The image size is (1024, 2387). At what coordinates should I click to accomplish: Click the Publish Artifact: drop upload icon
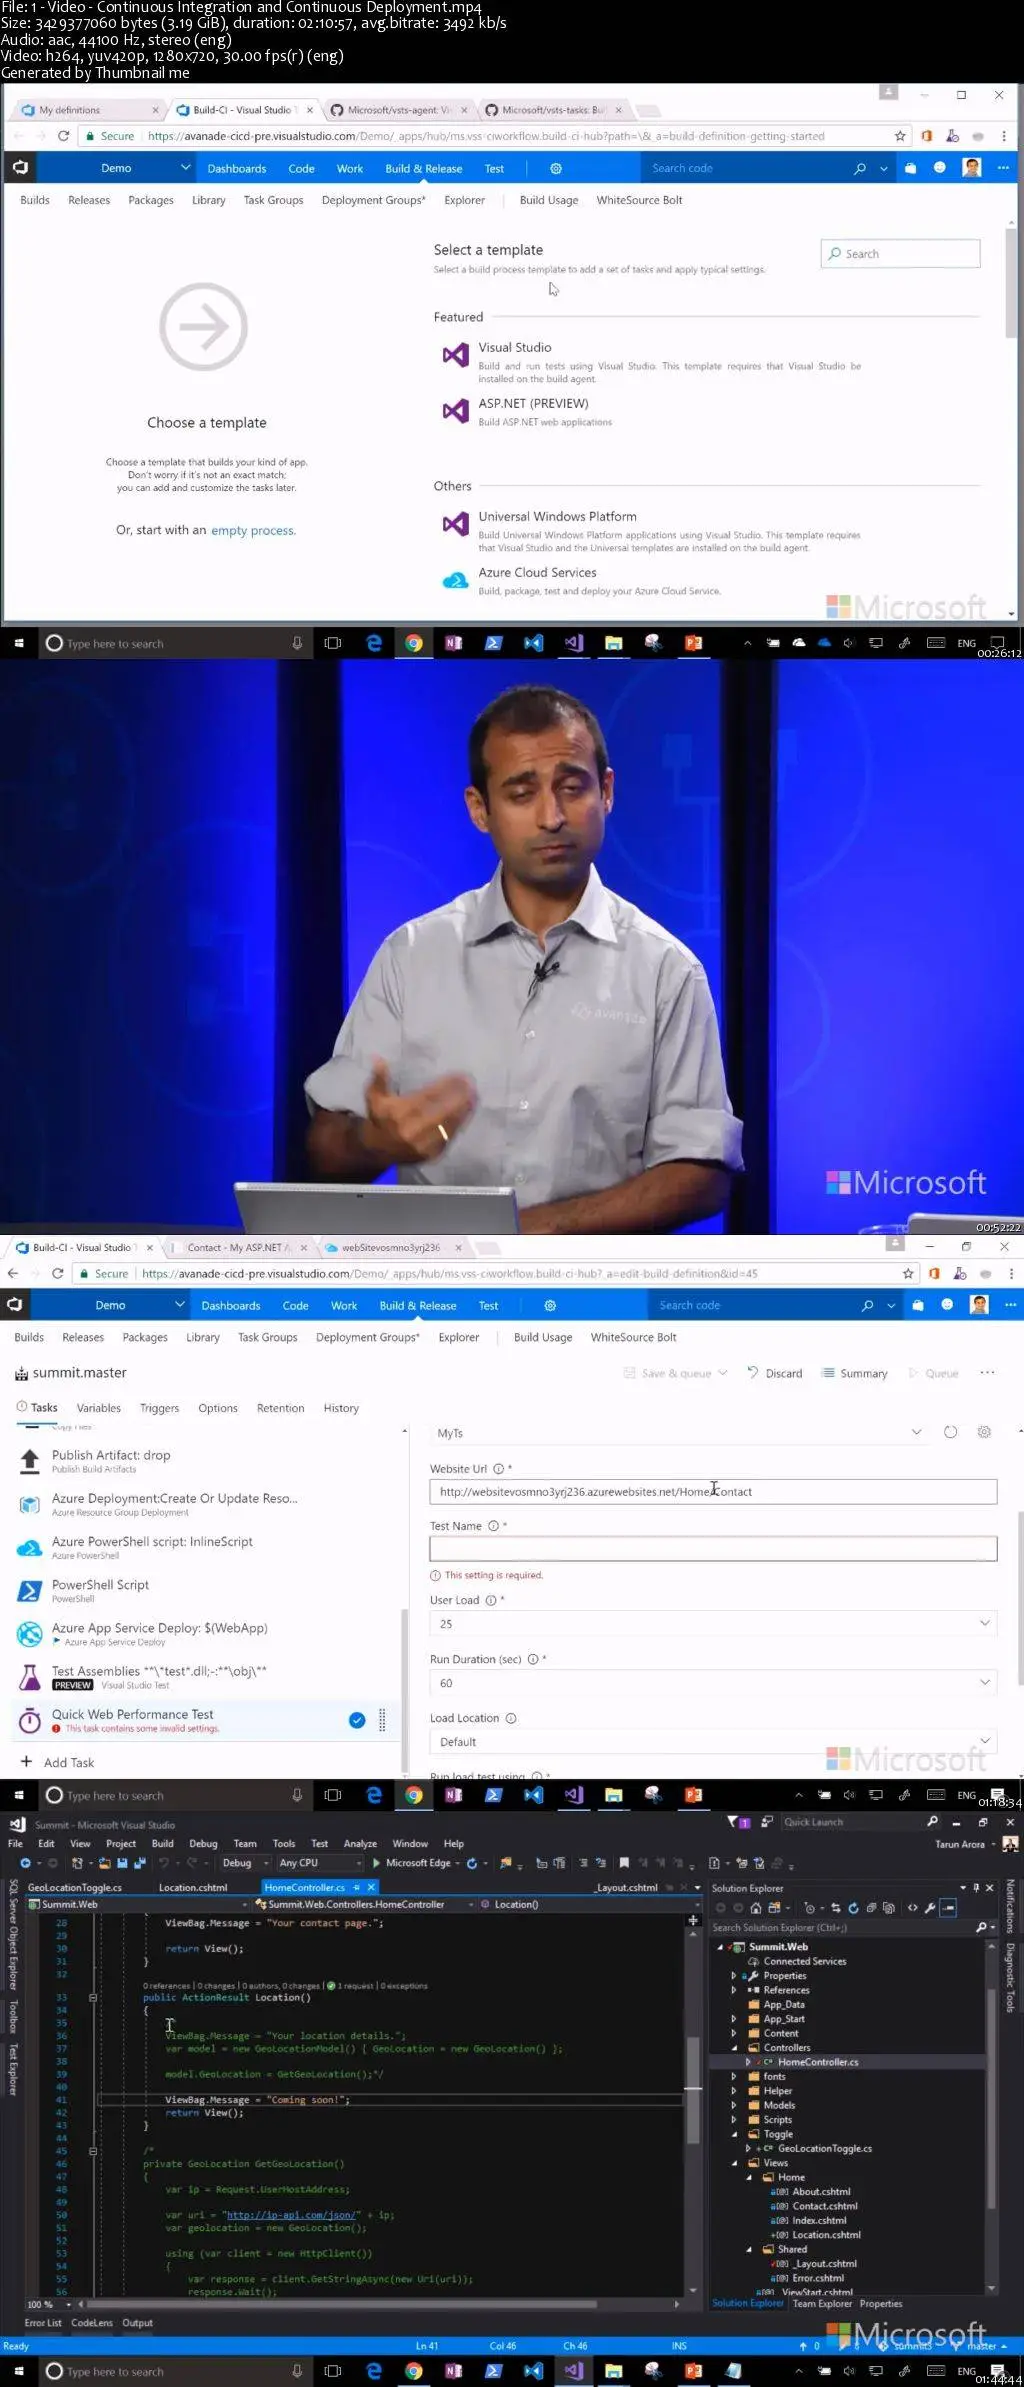(x=30, y=1461)
